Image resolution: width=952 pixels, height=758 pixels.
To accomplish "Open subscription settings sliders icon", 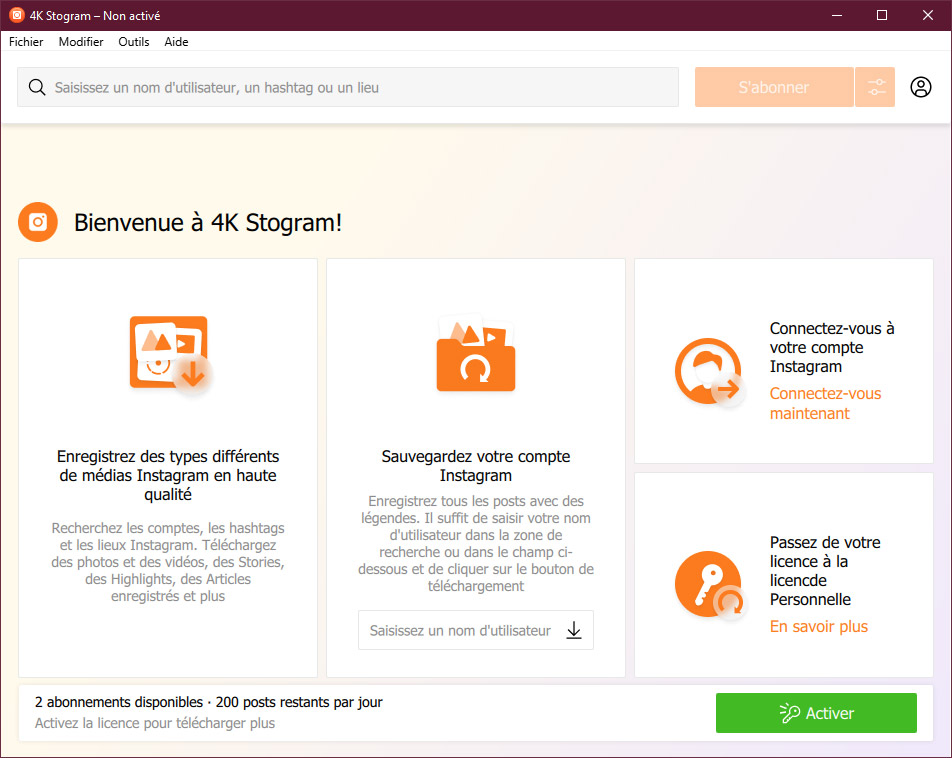I will (875, 87).
